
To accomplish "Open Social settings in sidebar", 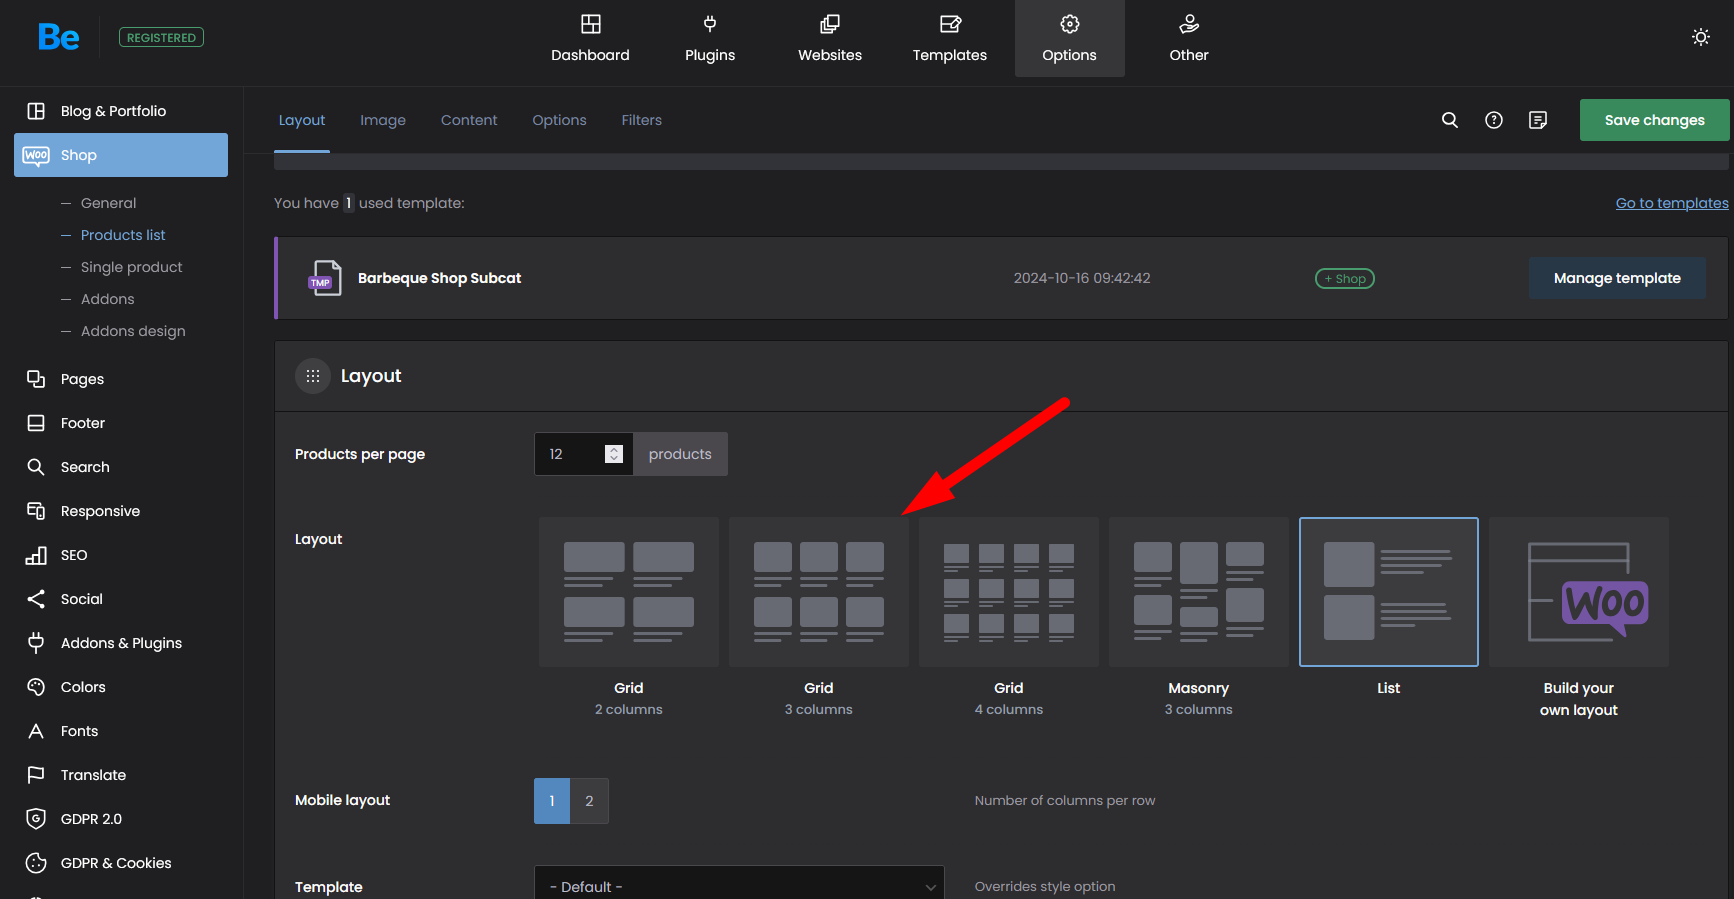I will (x=121, y=599).
